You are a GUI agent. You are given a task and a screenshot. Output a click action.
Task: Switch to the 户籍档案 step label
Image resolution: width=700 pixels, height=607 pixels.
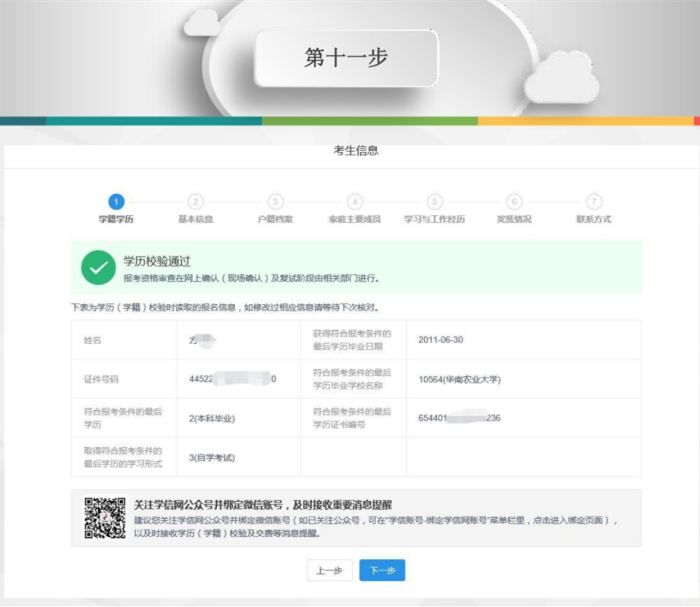click(x=275, y=219)
